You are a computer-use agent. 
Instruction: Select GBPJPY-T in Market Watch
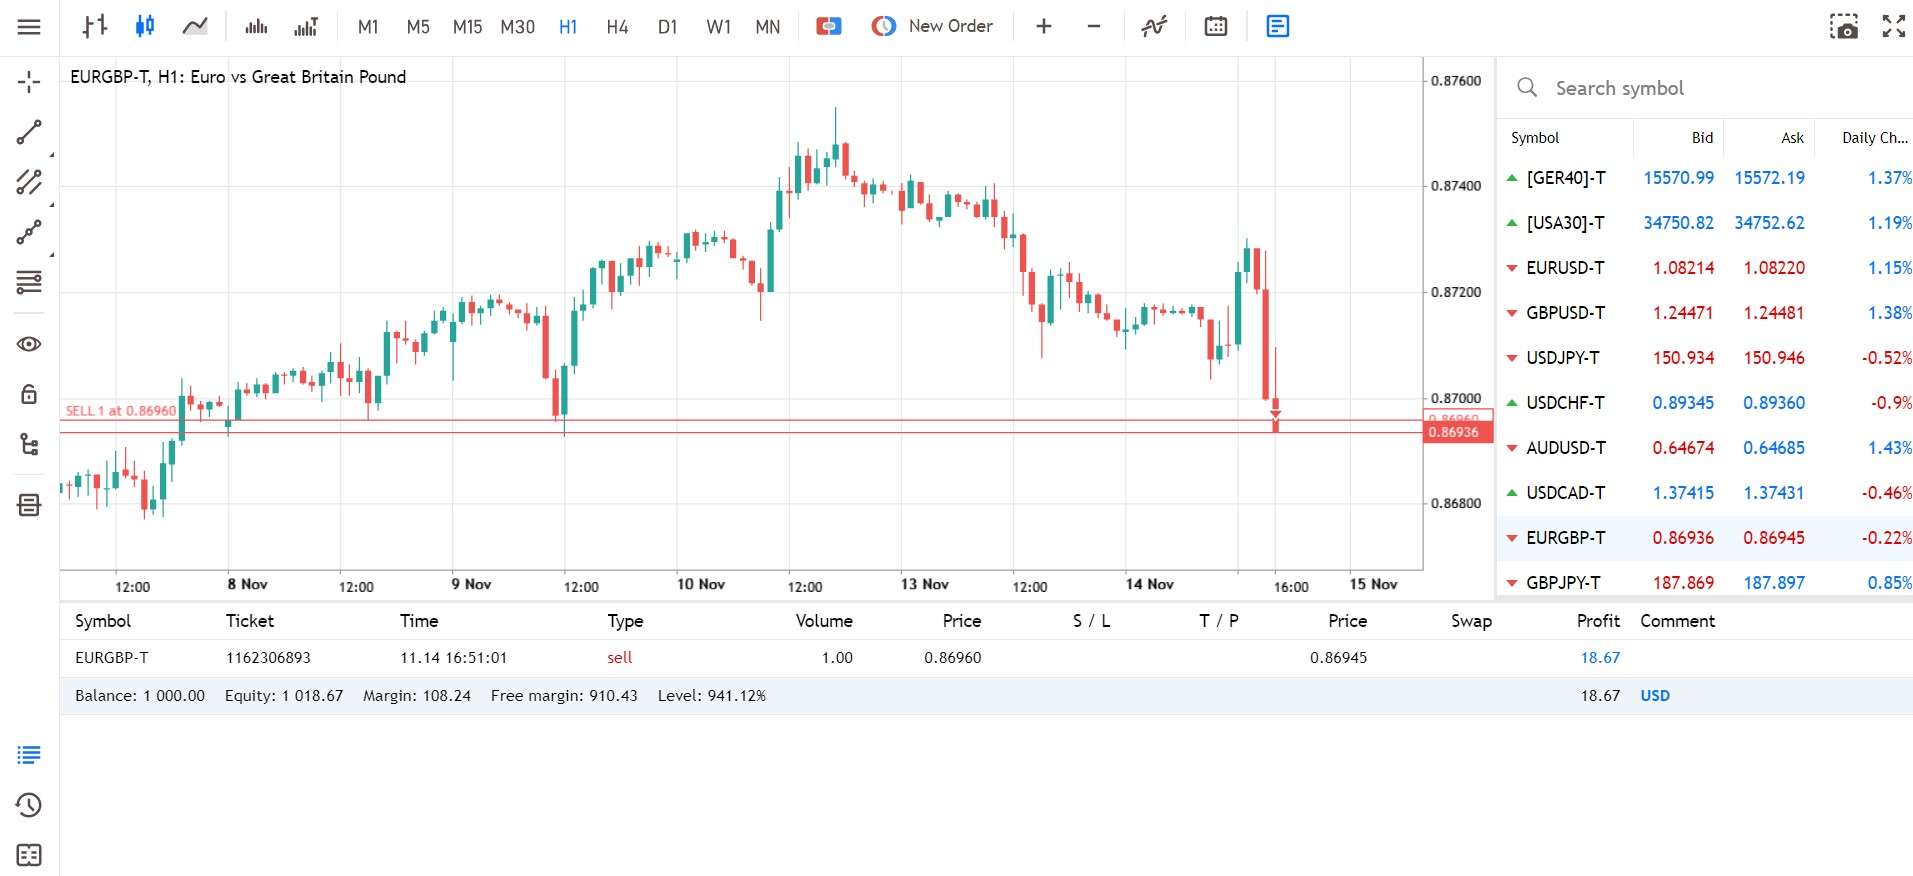pyautogui.click(x=1563, y=583)
